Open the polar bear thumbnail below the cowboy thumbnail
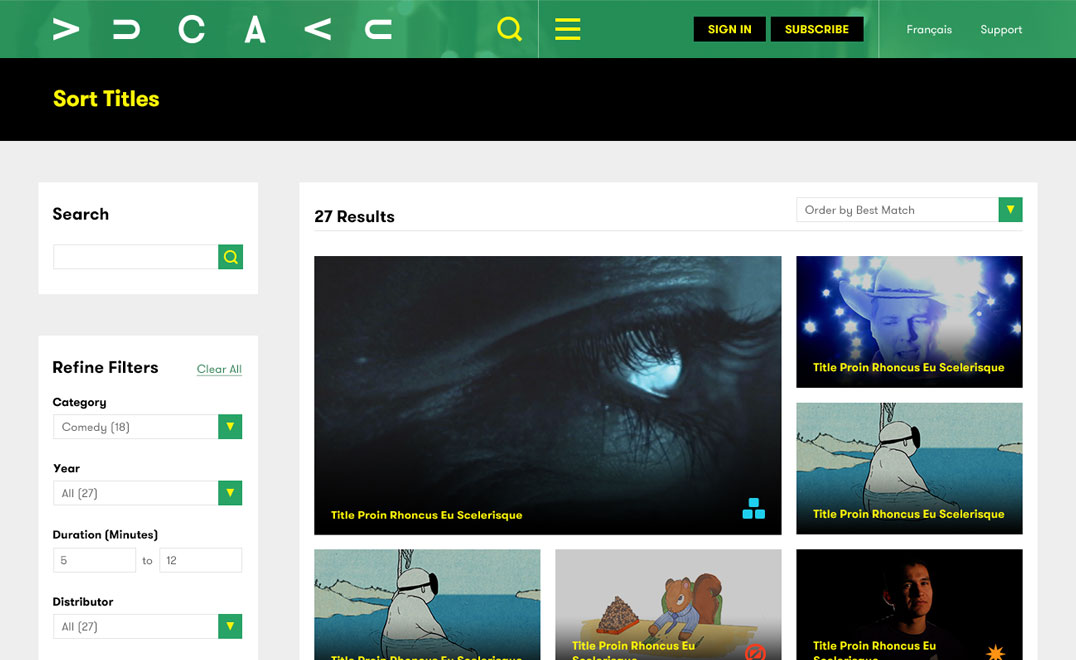The height and width of the screenshot is (660, 1076). pyautogui.click(x=909, y=469)
